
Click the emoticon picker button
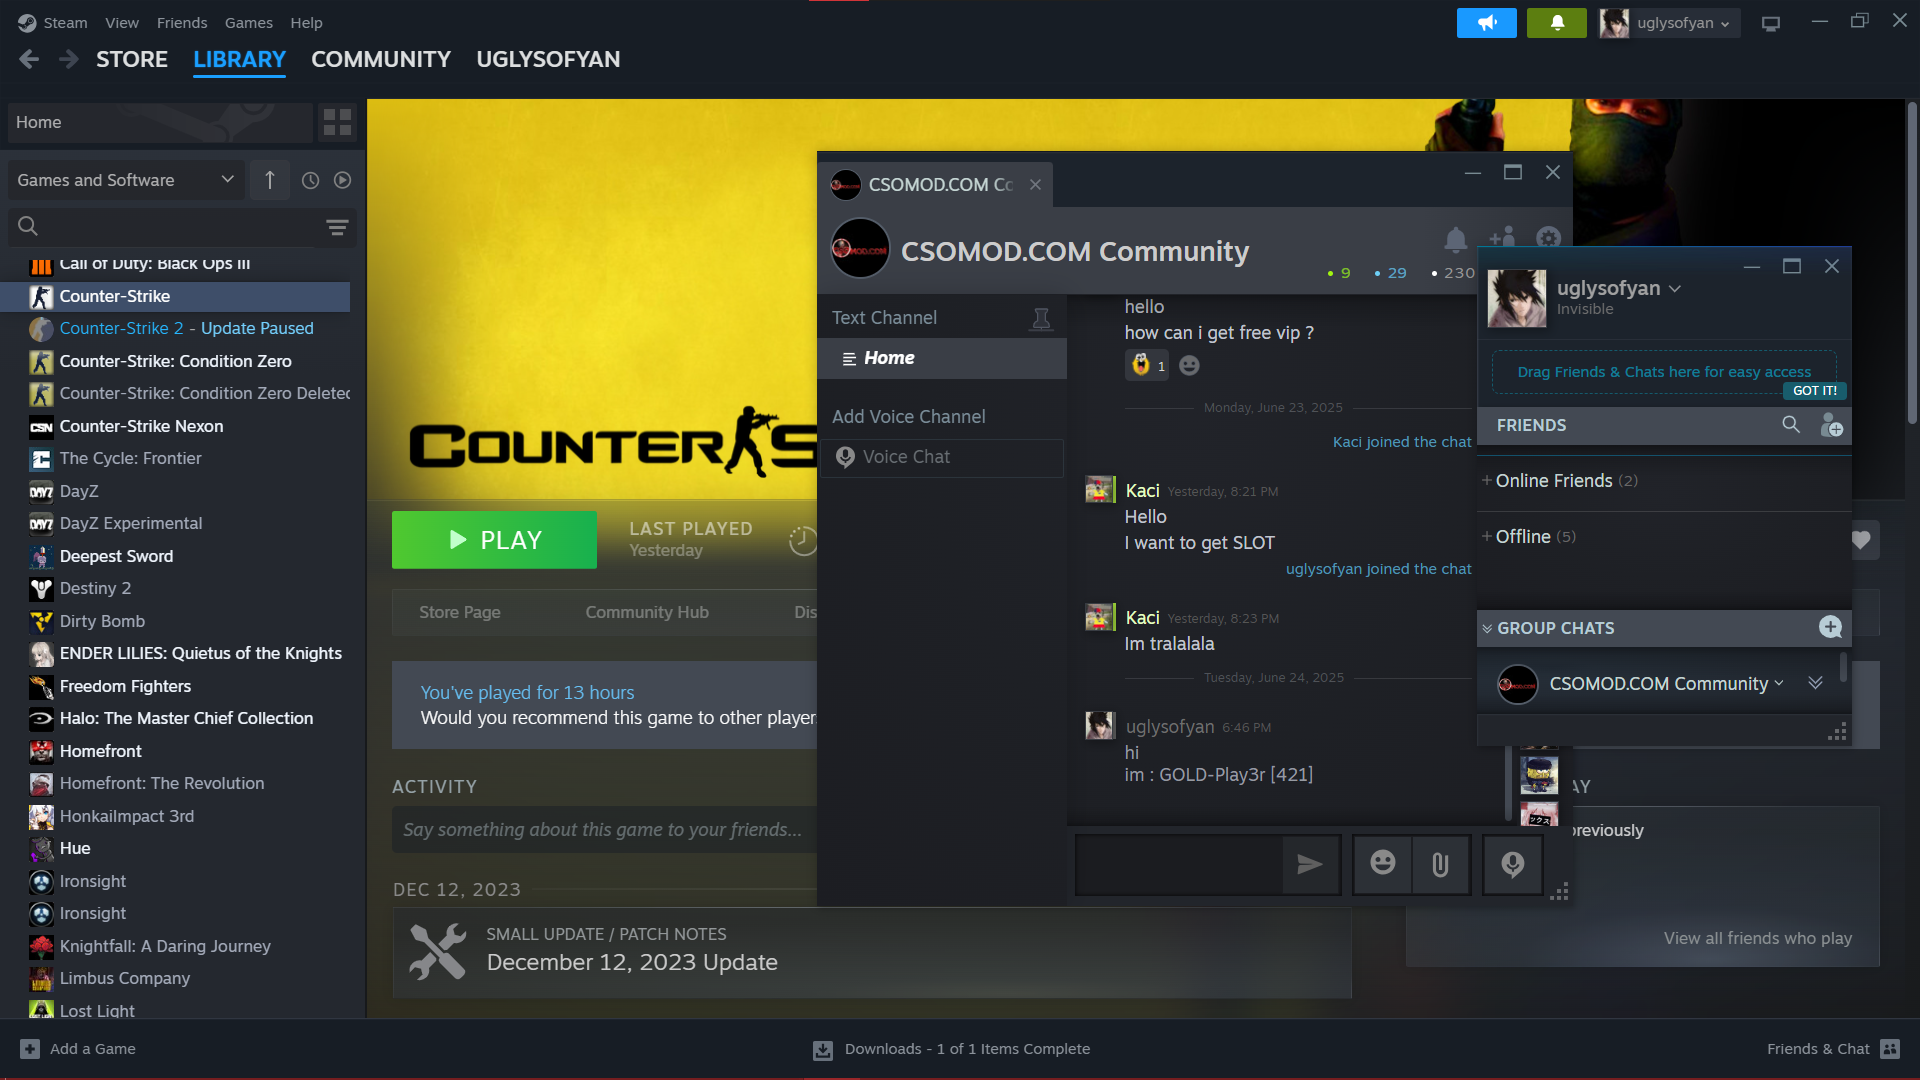[1382, 864]
